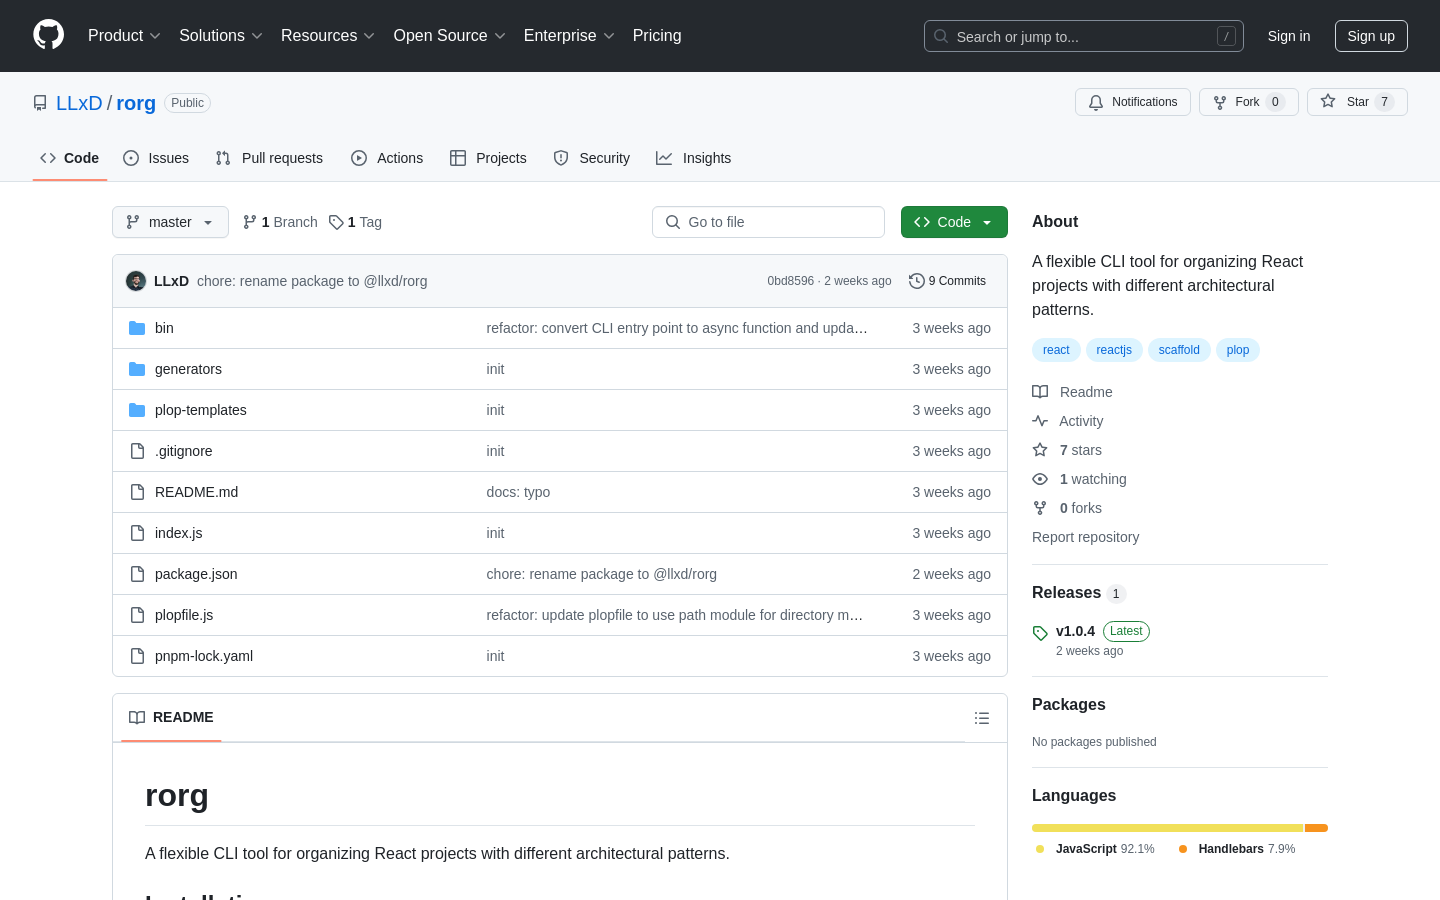
Task: Click the index.js file icon
Action: click(137, 533)
